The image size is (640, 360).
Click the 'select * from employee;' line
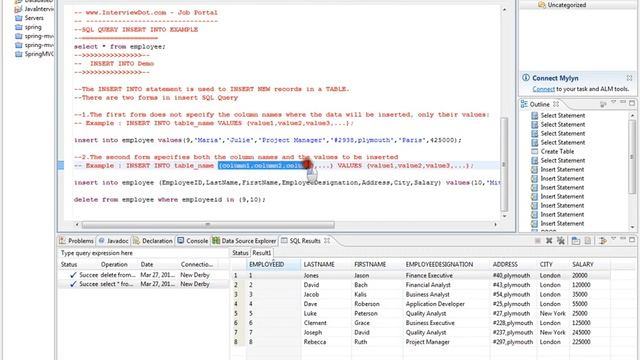click(120, 47)
